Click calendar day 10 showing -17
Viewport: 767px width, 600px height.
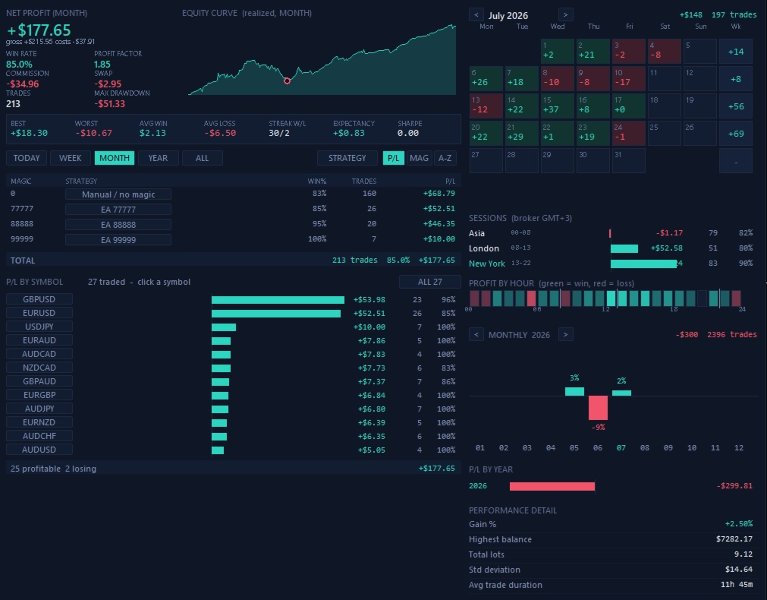629,79
